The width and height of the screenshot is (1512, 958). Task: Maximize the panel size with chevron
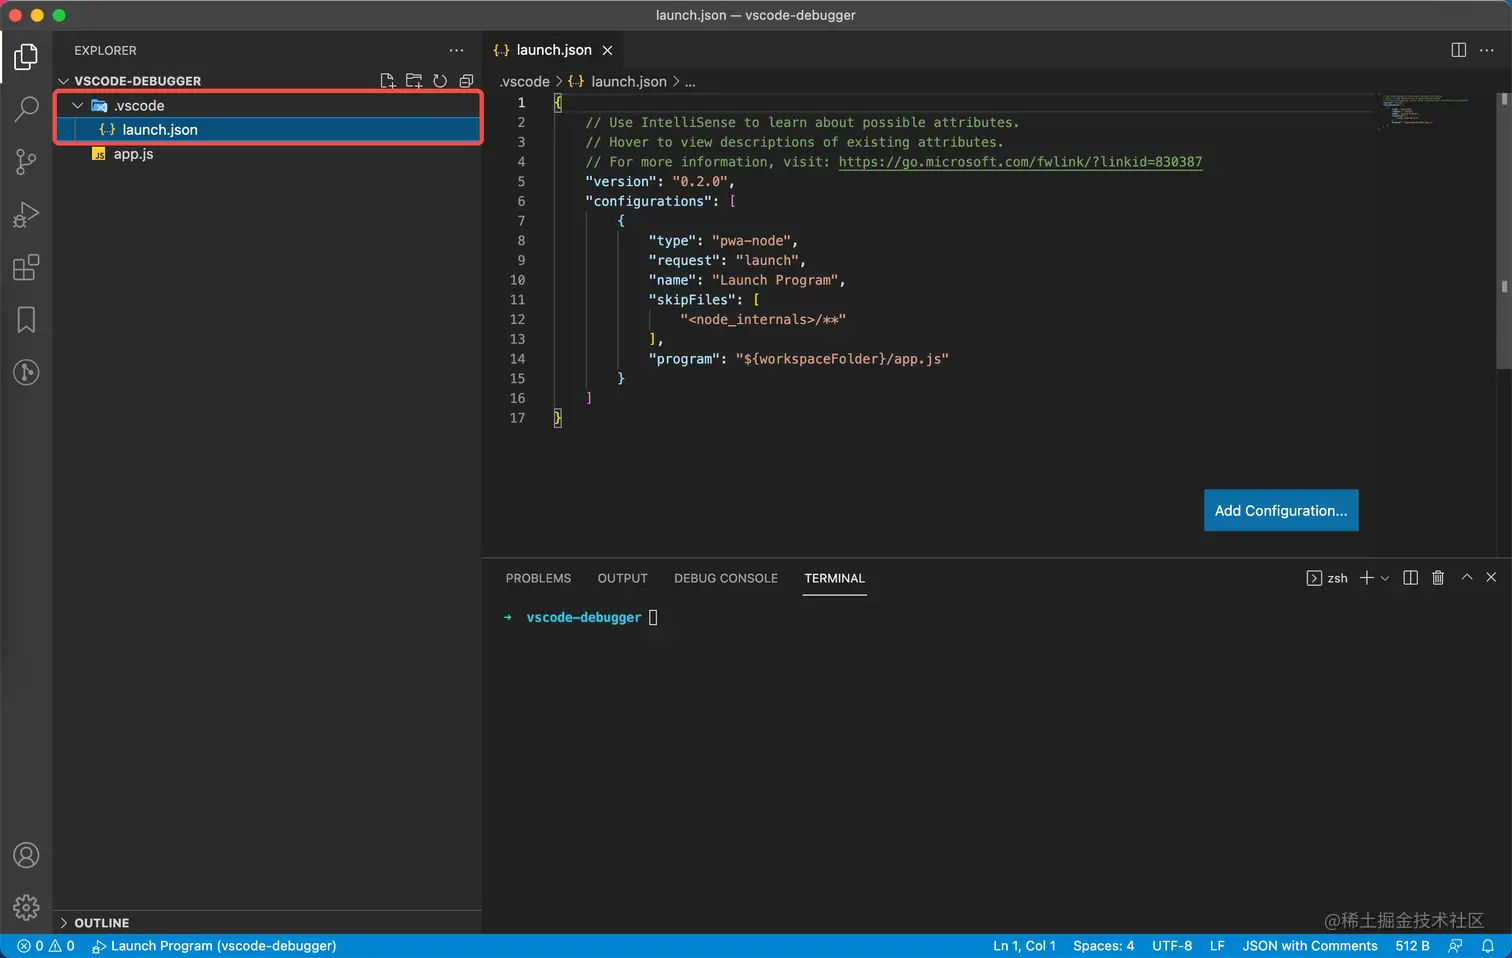[x=1467, y=577]
